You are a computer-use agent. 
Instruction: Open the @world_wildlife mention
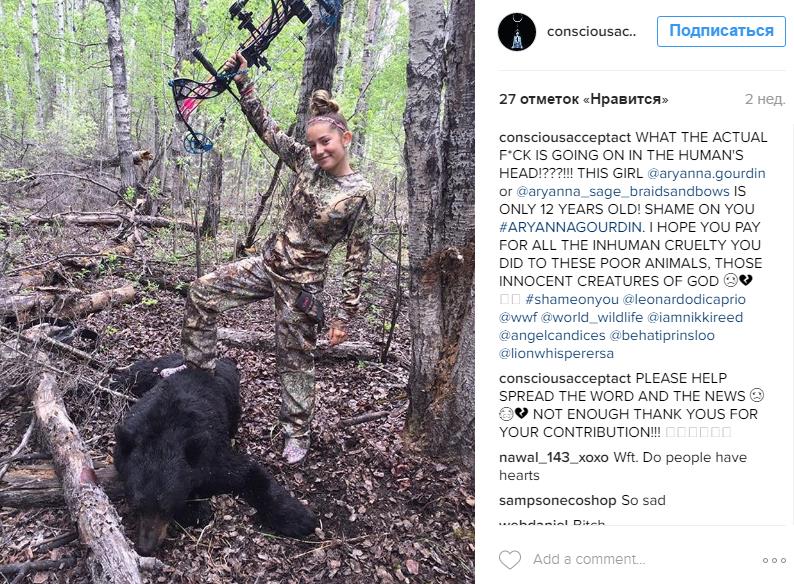point(591,318)
